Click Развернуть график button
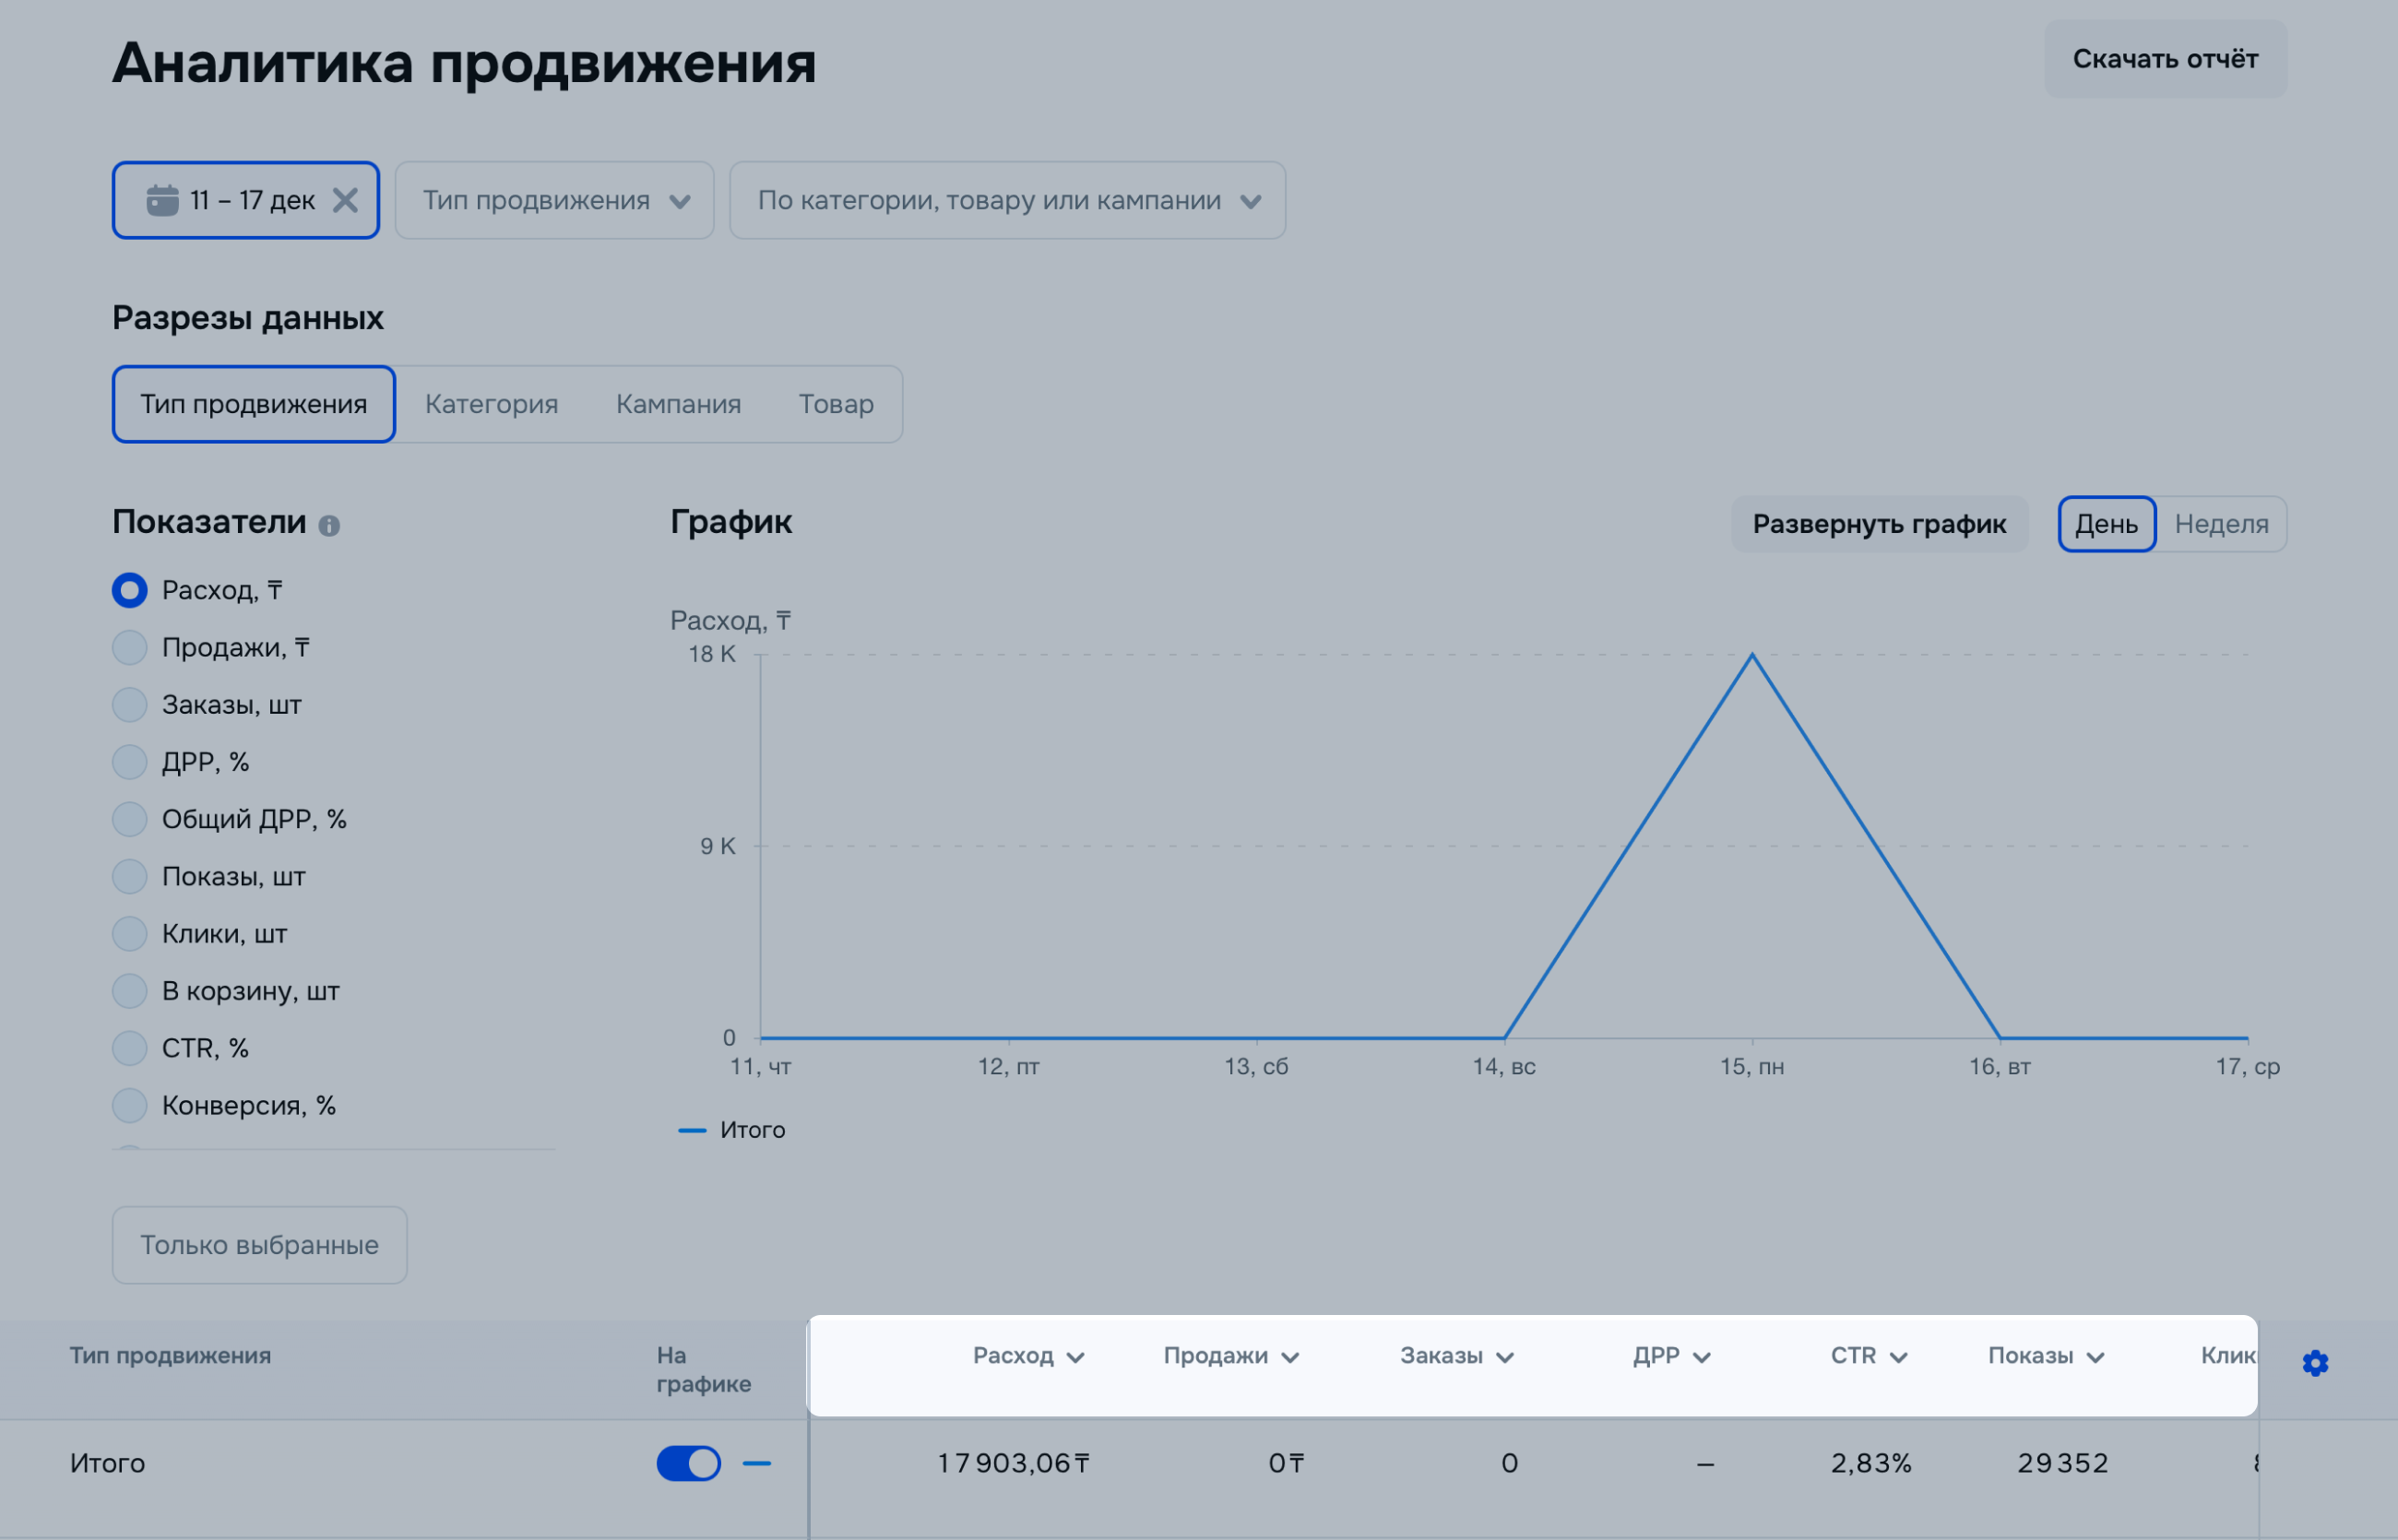2398x1540 pixels. tap(1879, 524)
